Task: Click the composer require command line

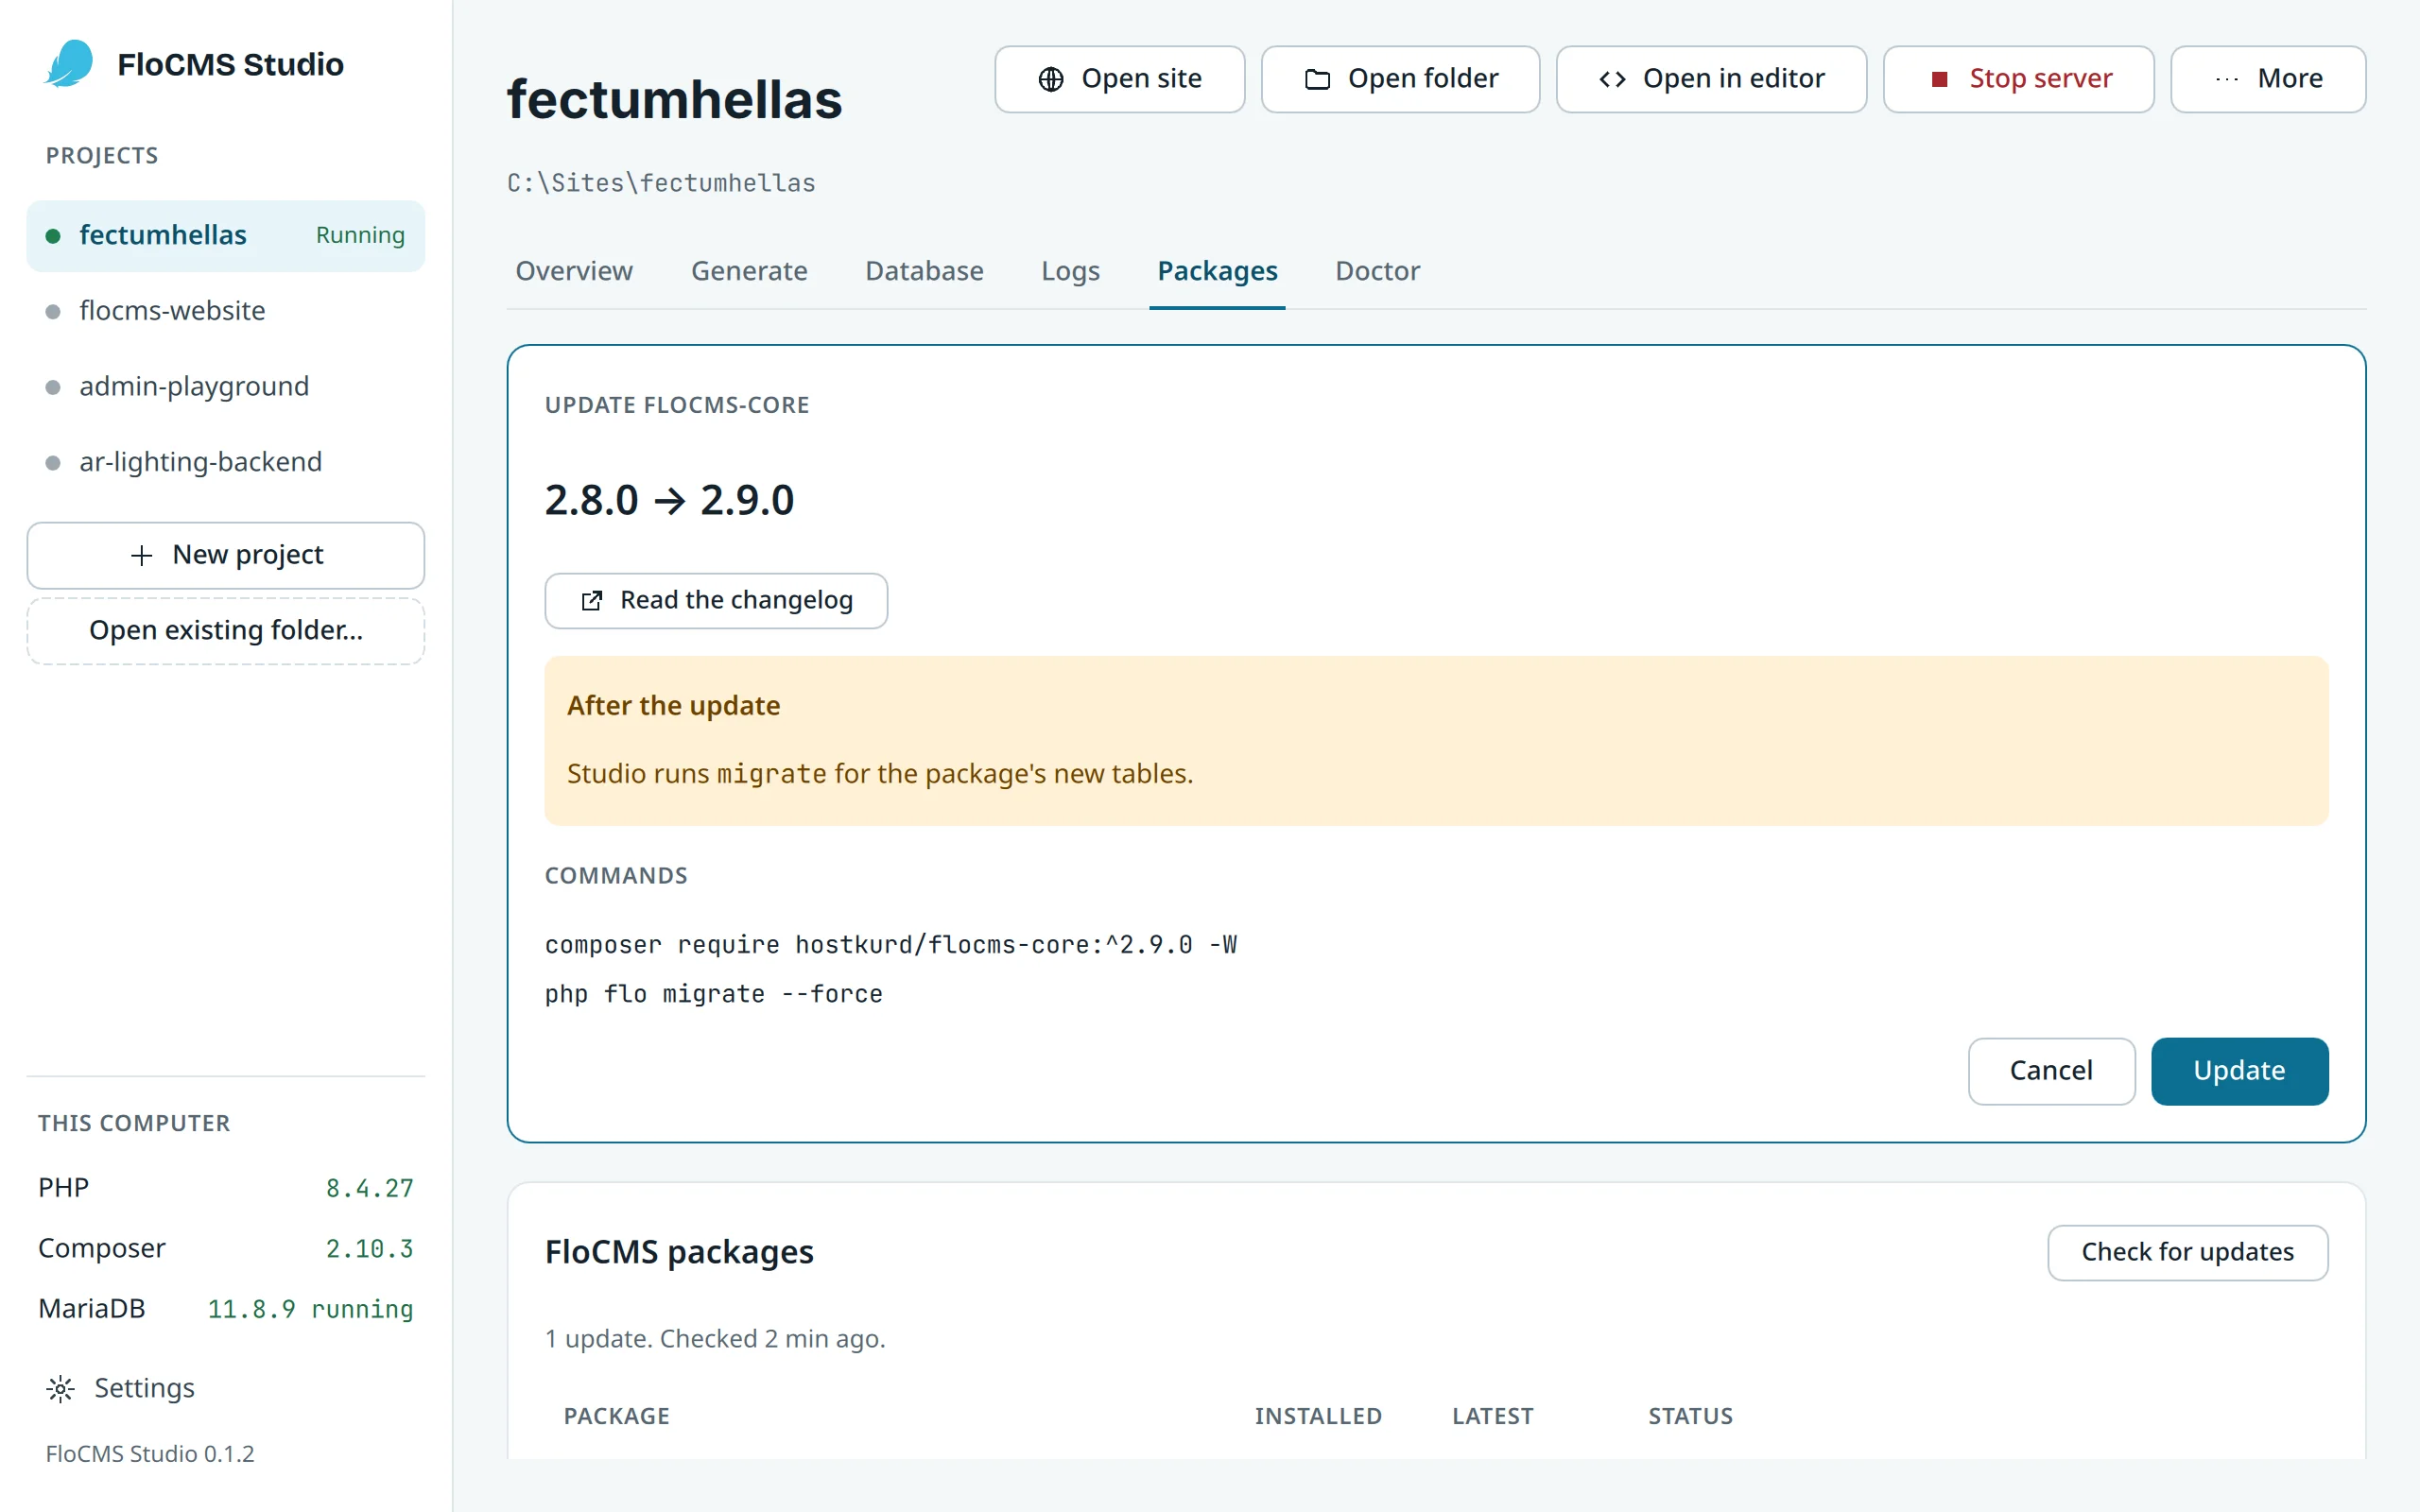Action: [x=890, y=945]
